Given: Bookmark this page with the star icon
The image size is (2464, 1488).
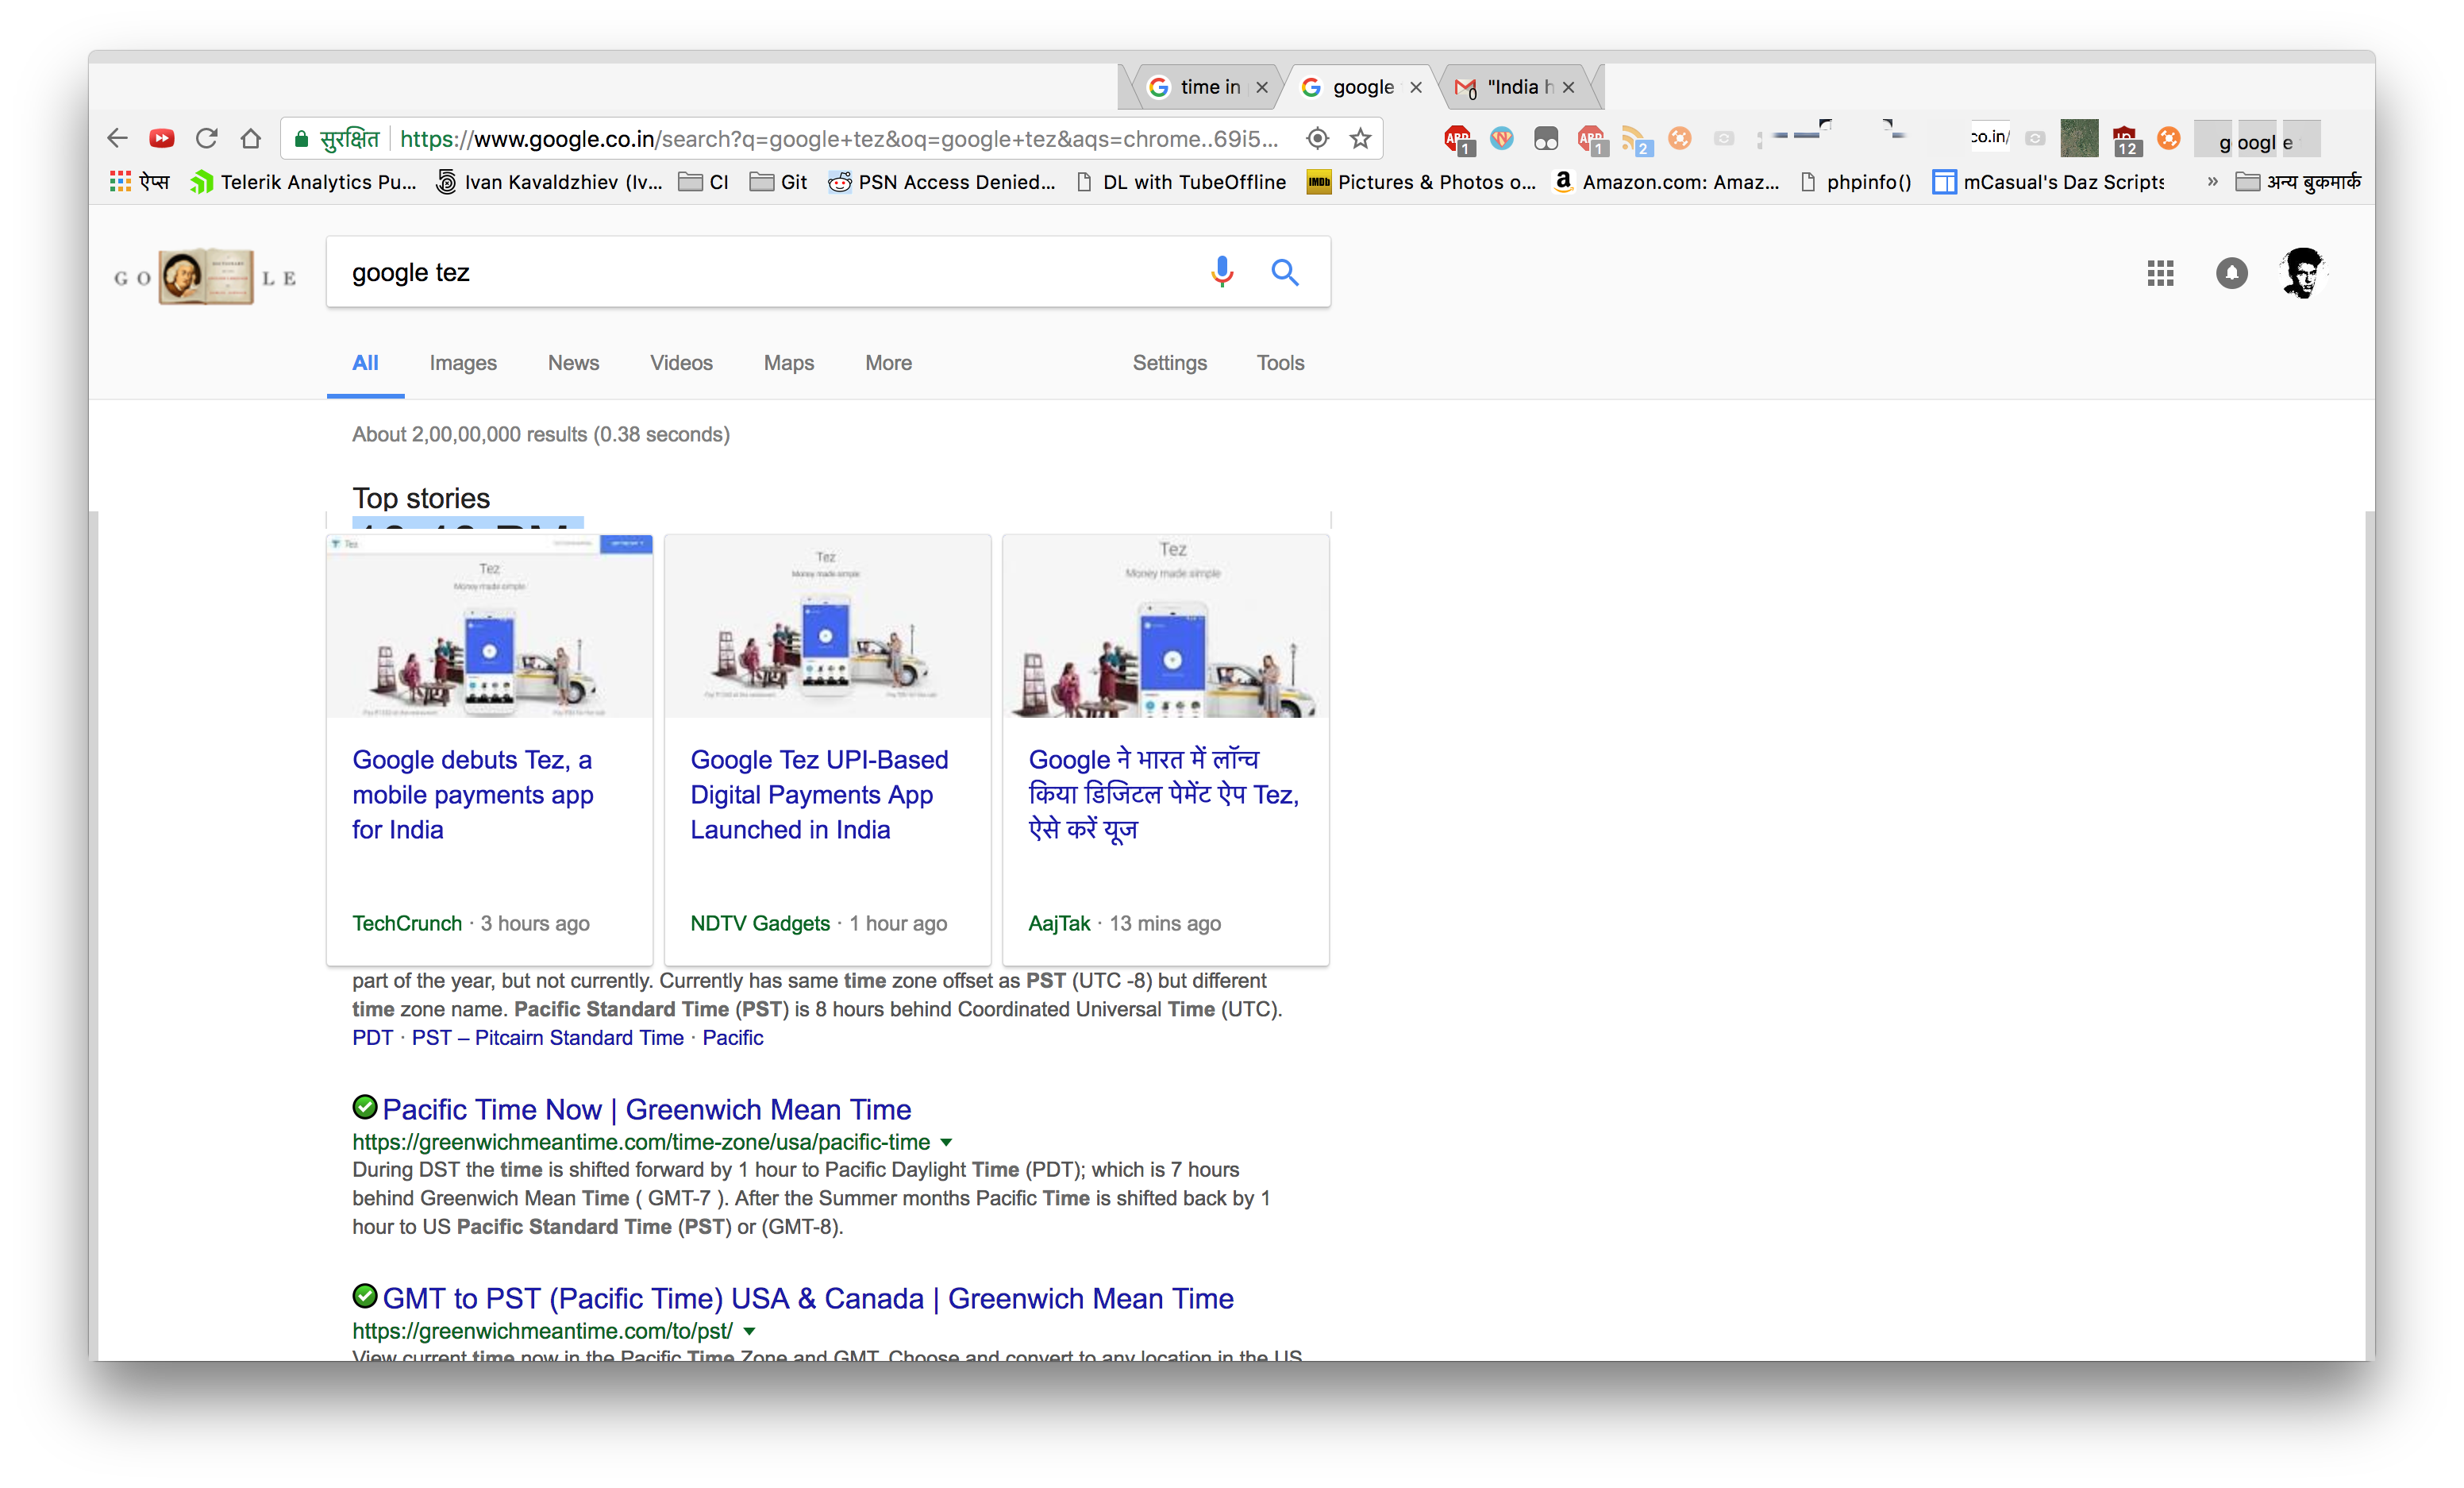Looking at the screenshot, I should point(1360,138).
